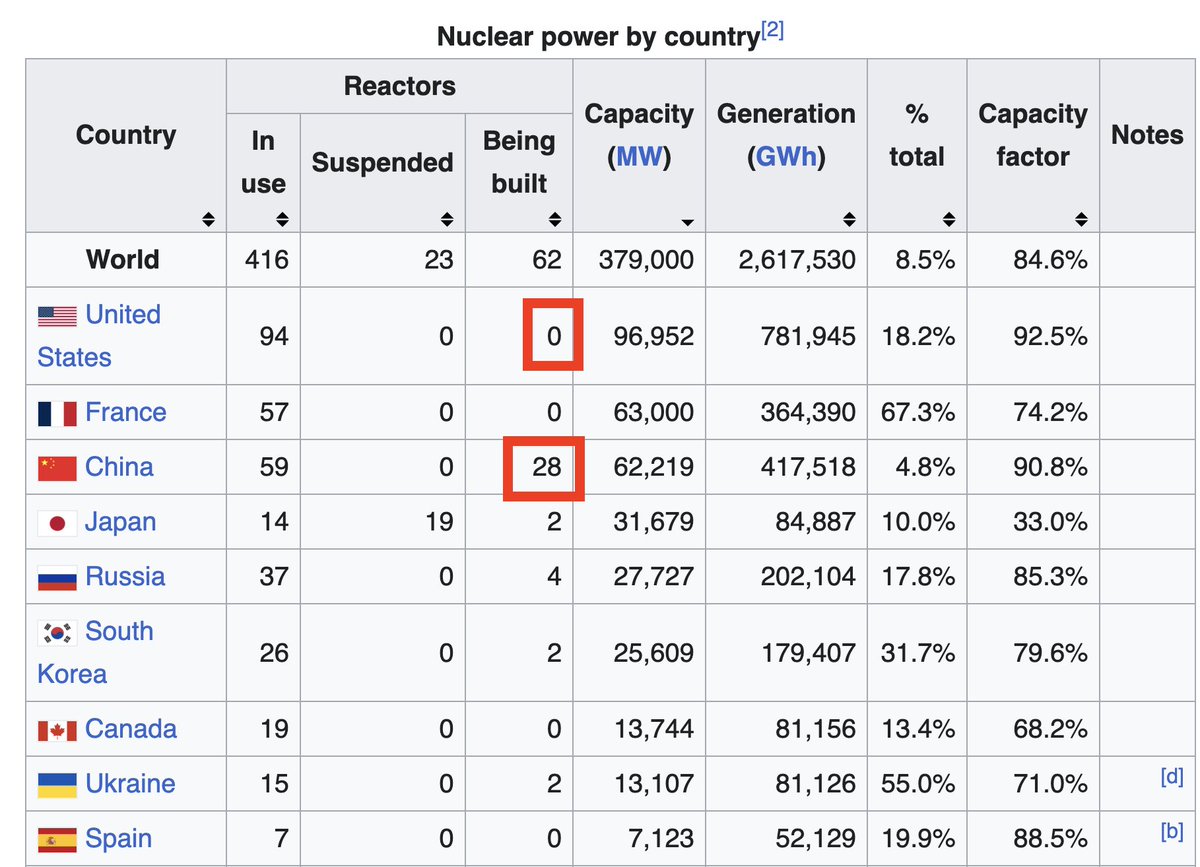Sort table by Country column arrows
The width and height of the screenshot is (1200, 867).
(x=208, y=219)
